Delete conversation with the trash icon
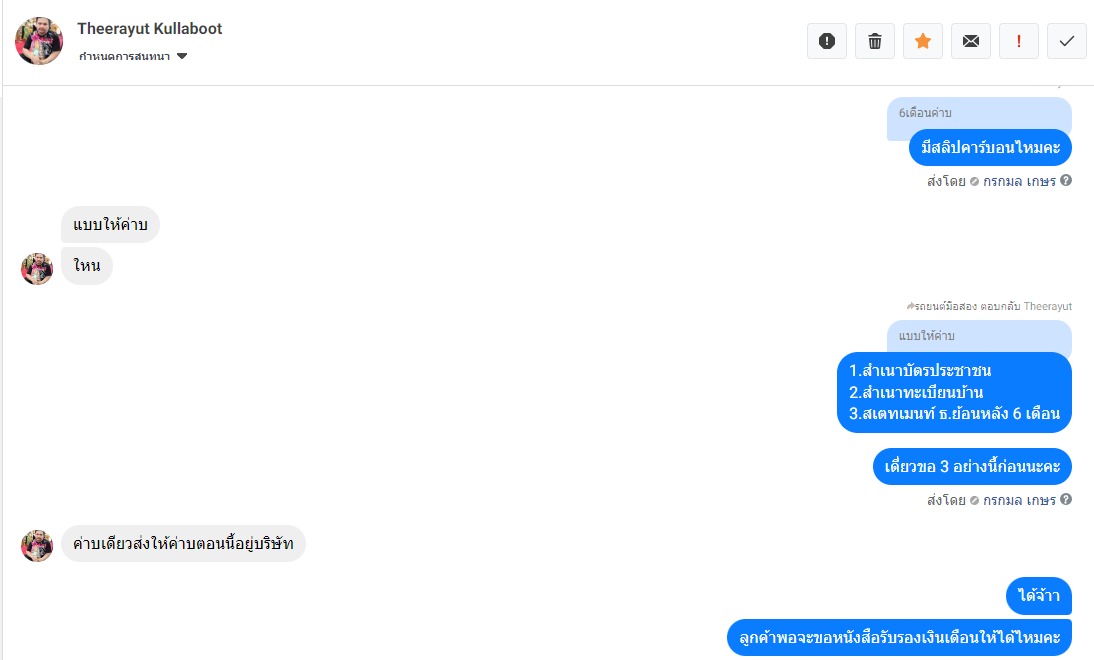Image resolution: width=1094 pixels, height=660 pixels. click(x=875, y=41)
